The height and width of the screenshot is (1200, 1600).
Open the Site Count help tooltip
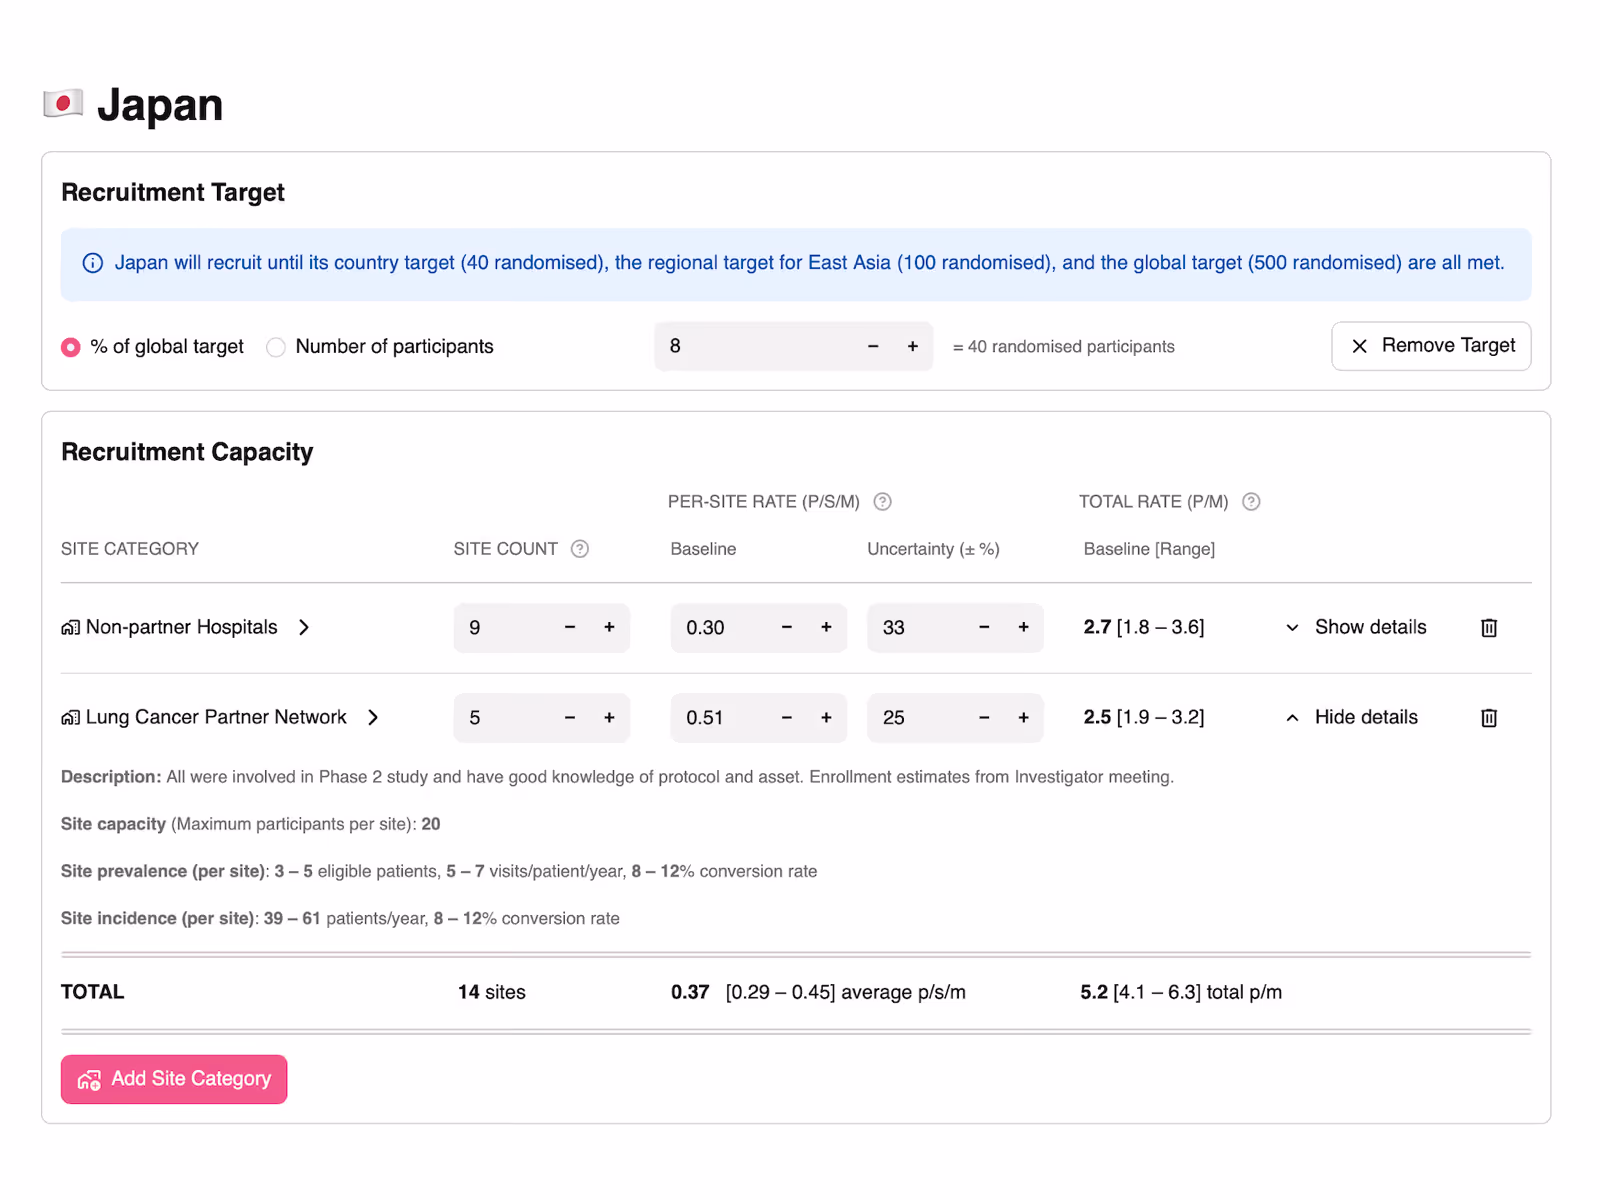coord(580,548)
